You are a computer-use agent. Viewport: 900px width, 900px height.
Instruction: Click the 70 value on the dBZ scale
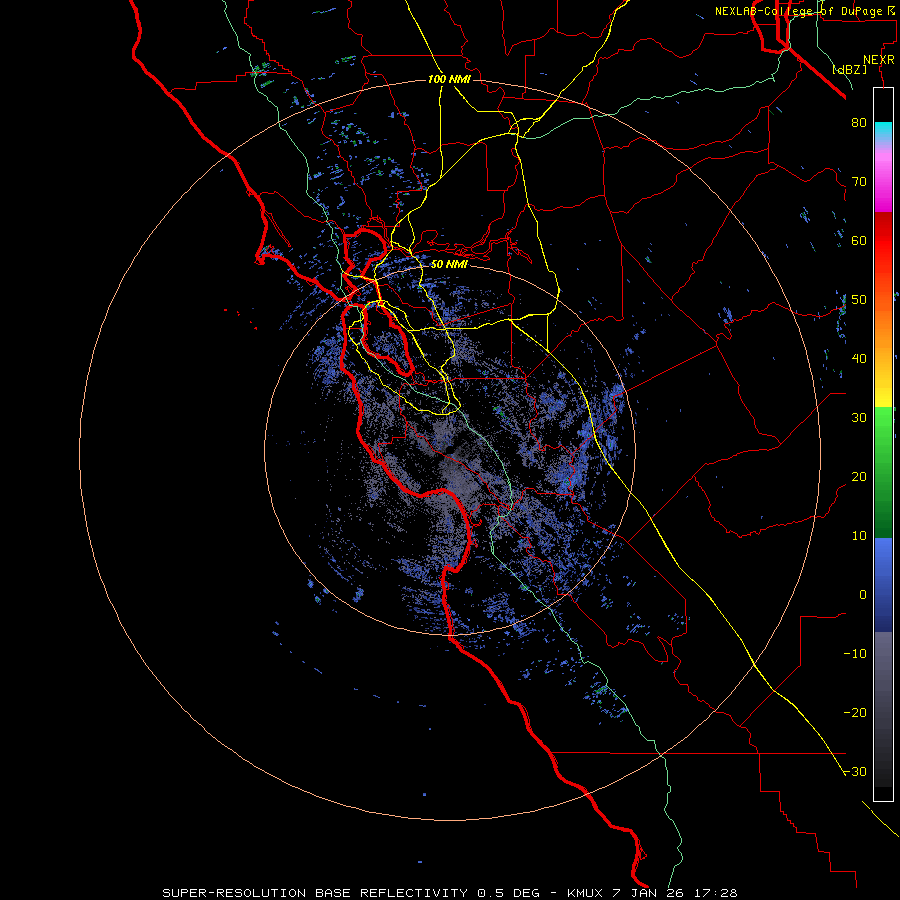pos(859,181)
